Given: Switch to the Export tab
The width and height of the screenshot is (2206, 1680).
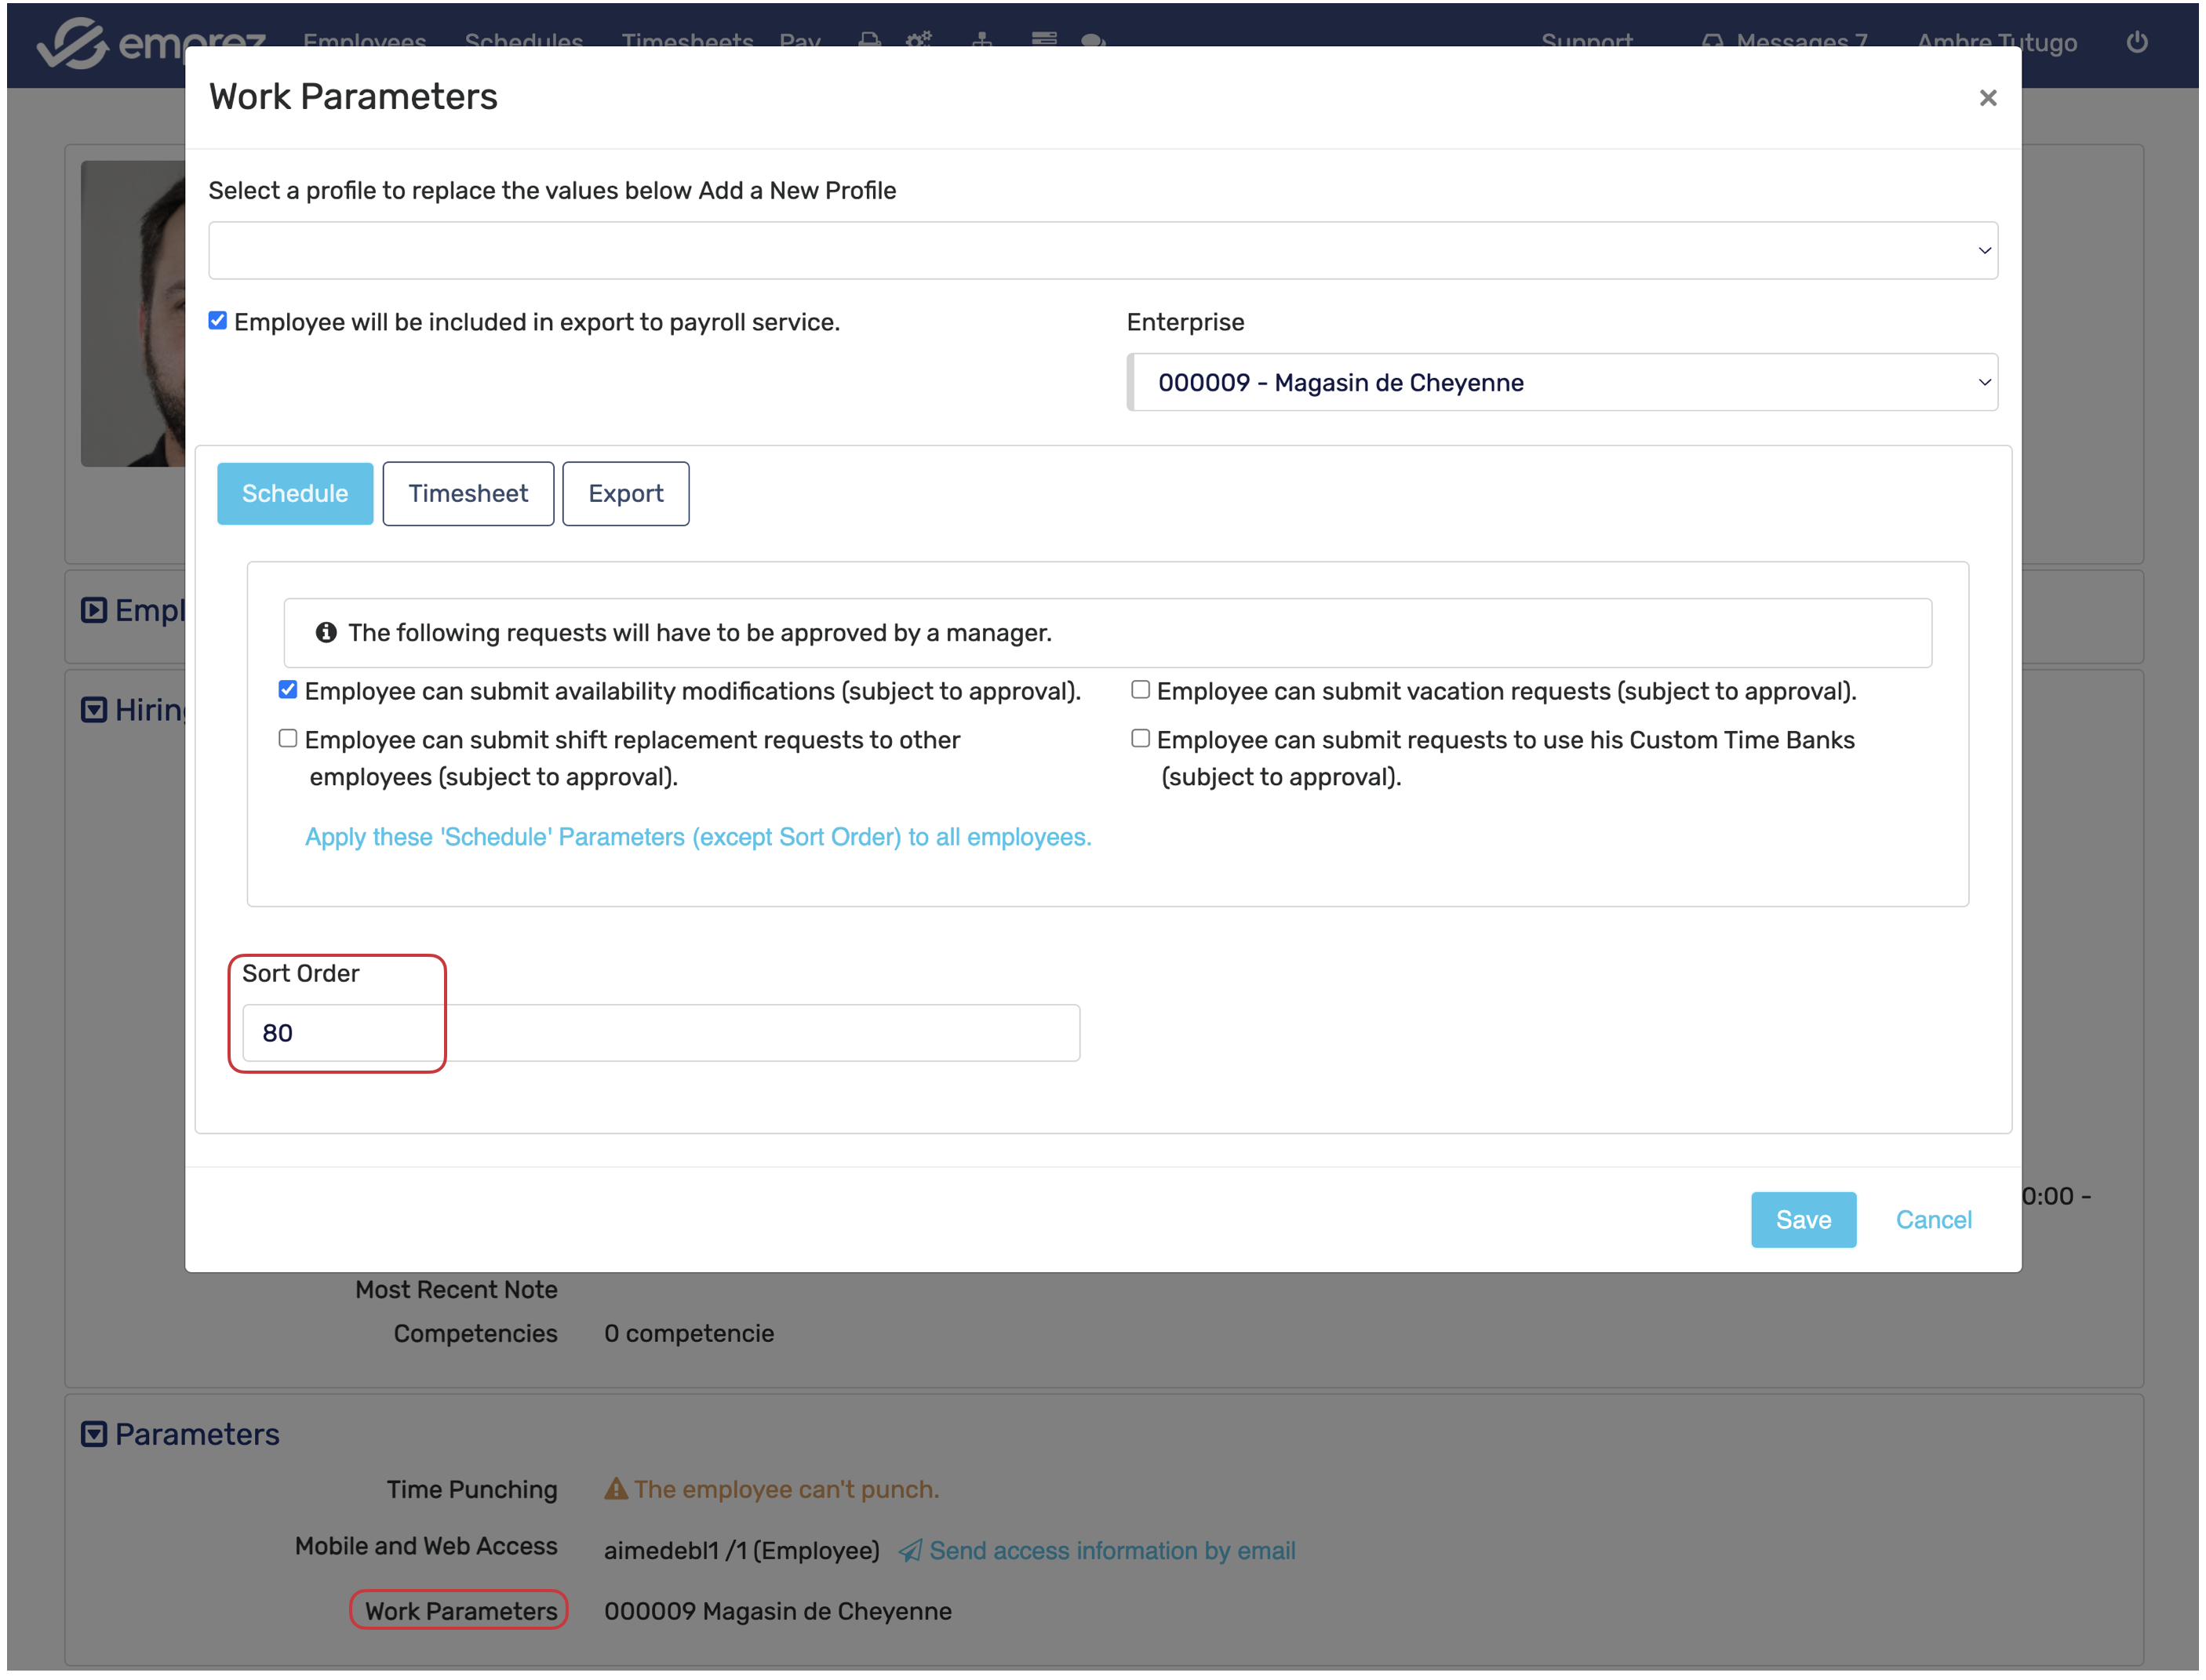Looking at the screenshot, I should tap(625, 493).
